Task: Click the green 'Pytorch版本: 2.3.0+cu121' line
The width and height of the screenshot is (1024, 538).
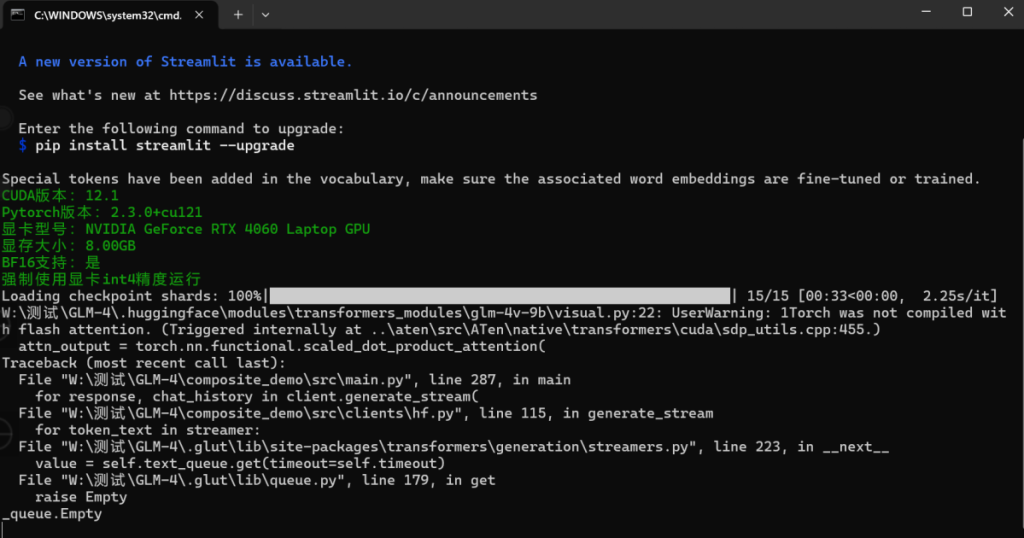Action: click(101, 212)
